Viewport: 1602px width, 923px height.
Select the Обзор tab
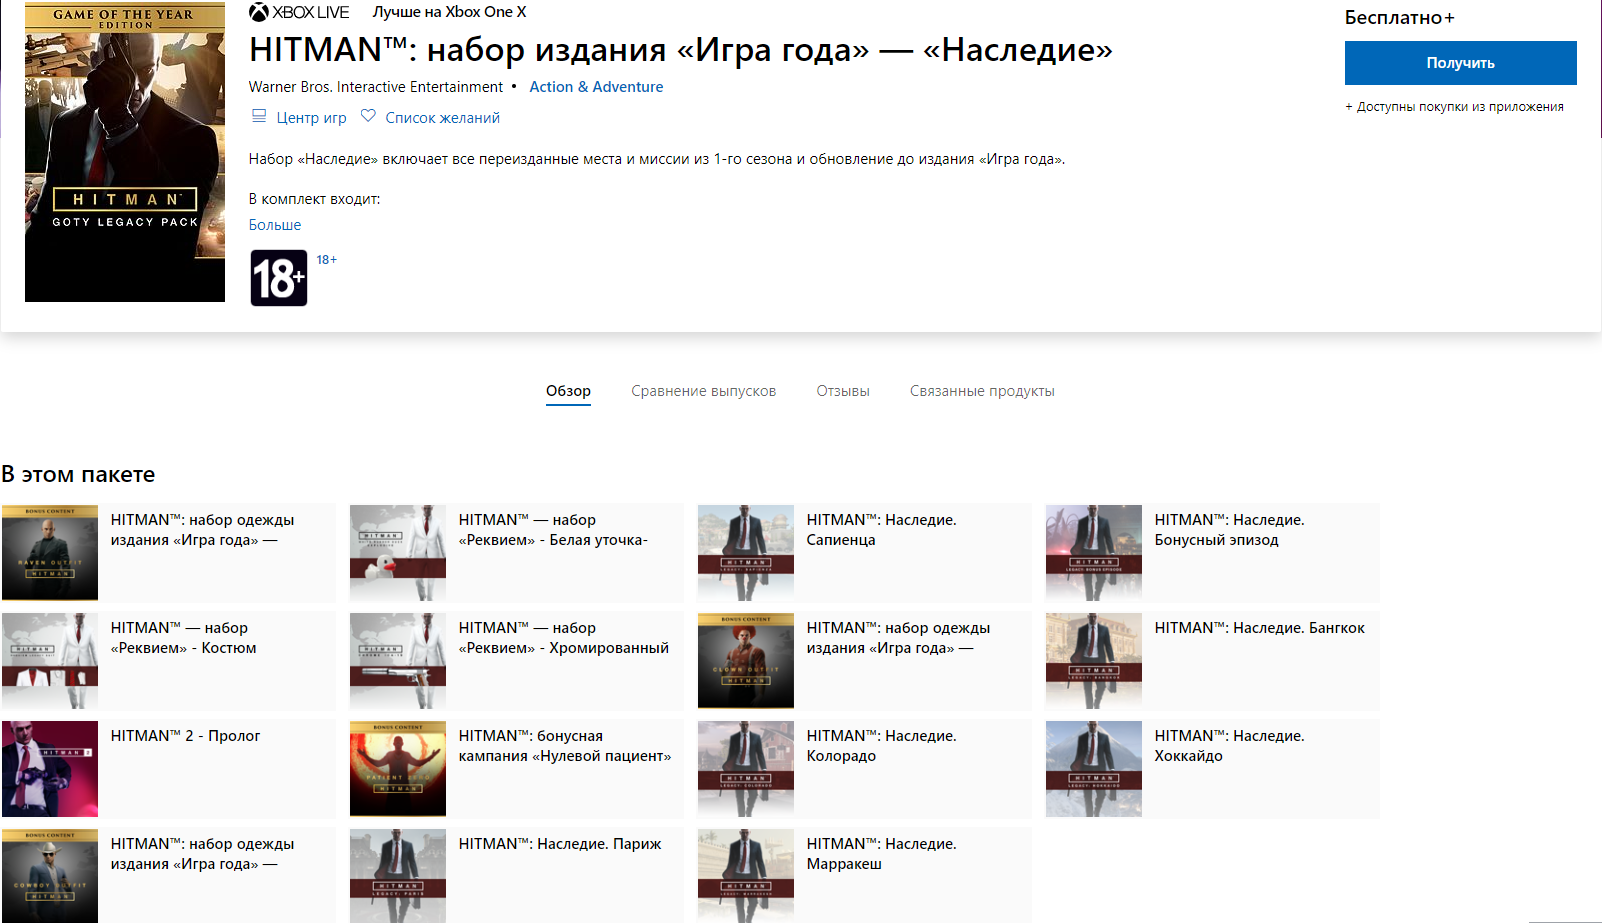pyautogui.click(x=568, y=391)
